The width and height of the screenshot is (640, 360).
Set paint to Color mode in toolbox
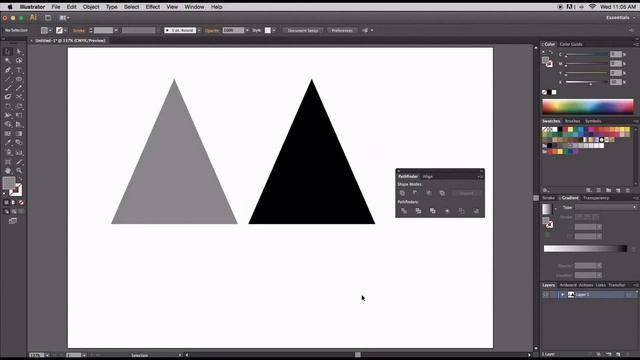point(6,202)
